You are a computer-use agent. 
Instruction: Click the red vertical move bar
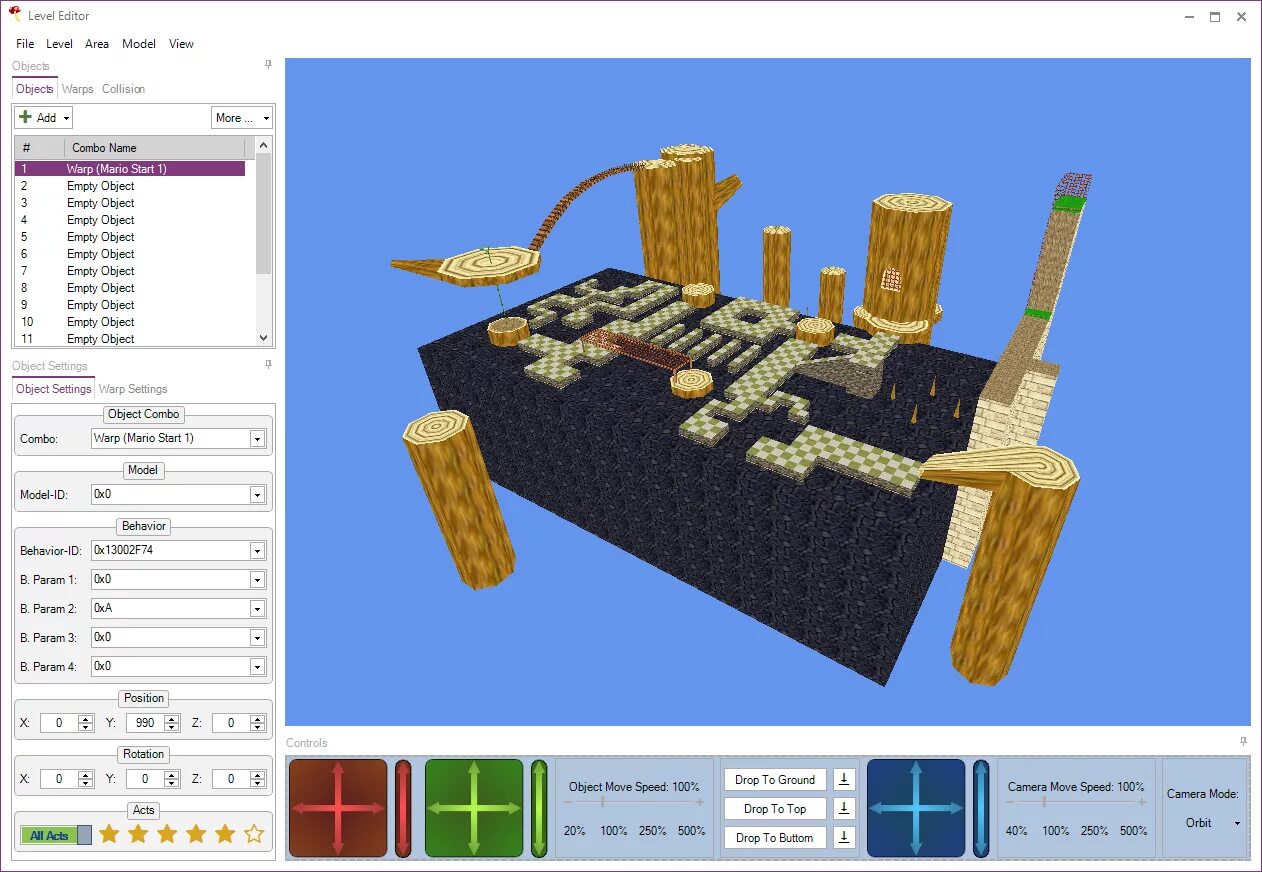click(x=403, y=808)
